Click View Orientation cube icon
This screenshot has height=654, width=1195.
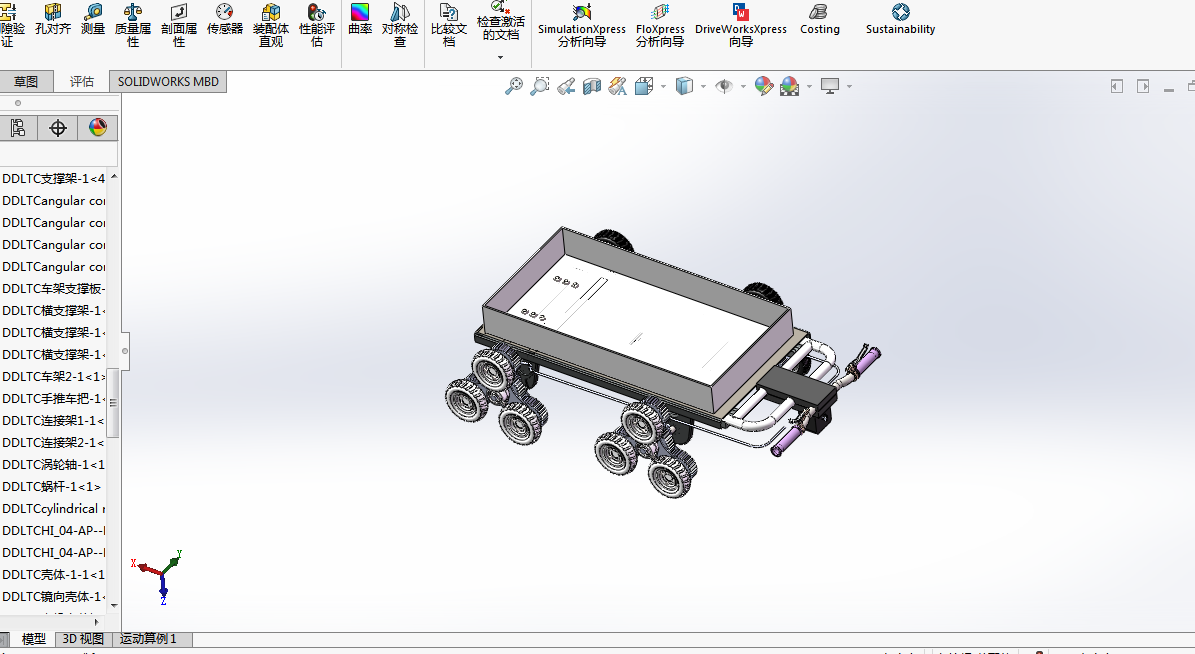pyautogui.click(x=644, y=86)
